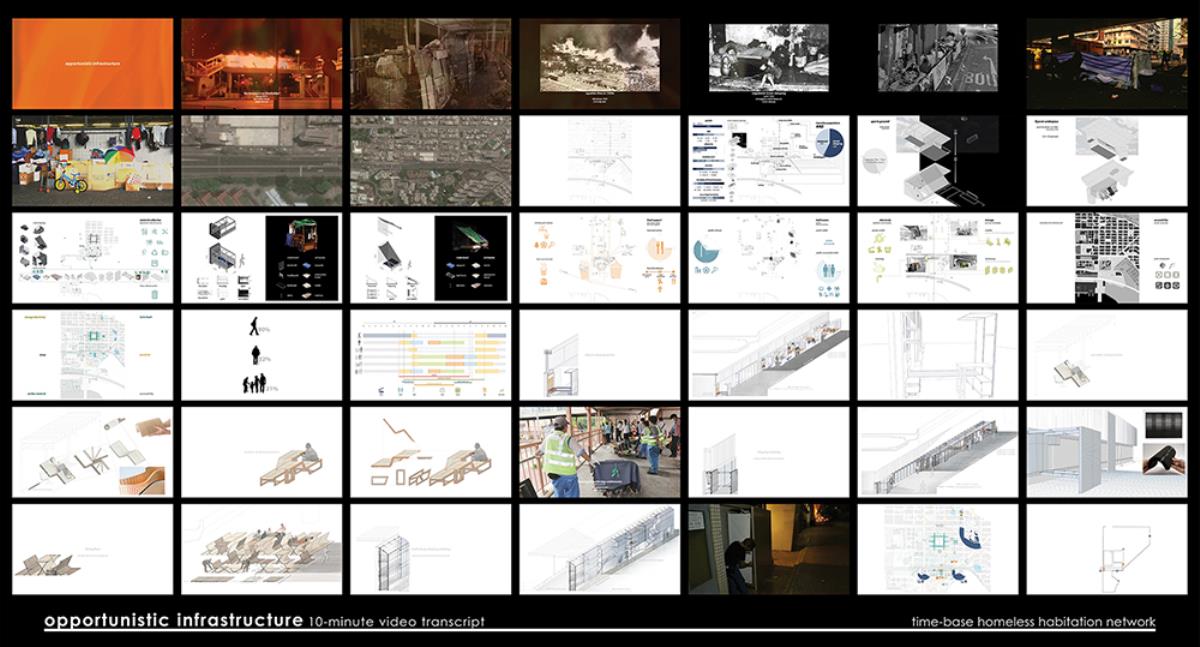Screen dimensions: 1200x647
Task: Click the '10-minute video transcript' label
Action: coord(397,622)
